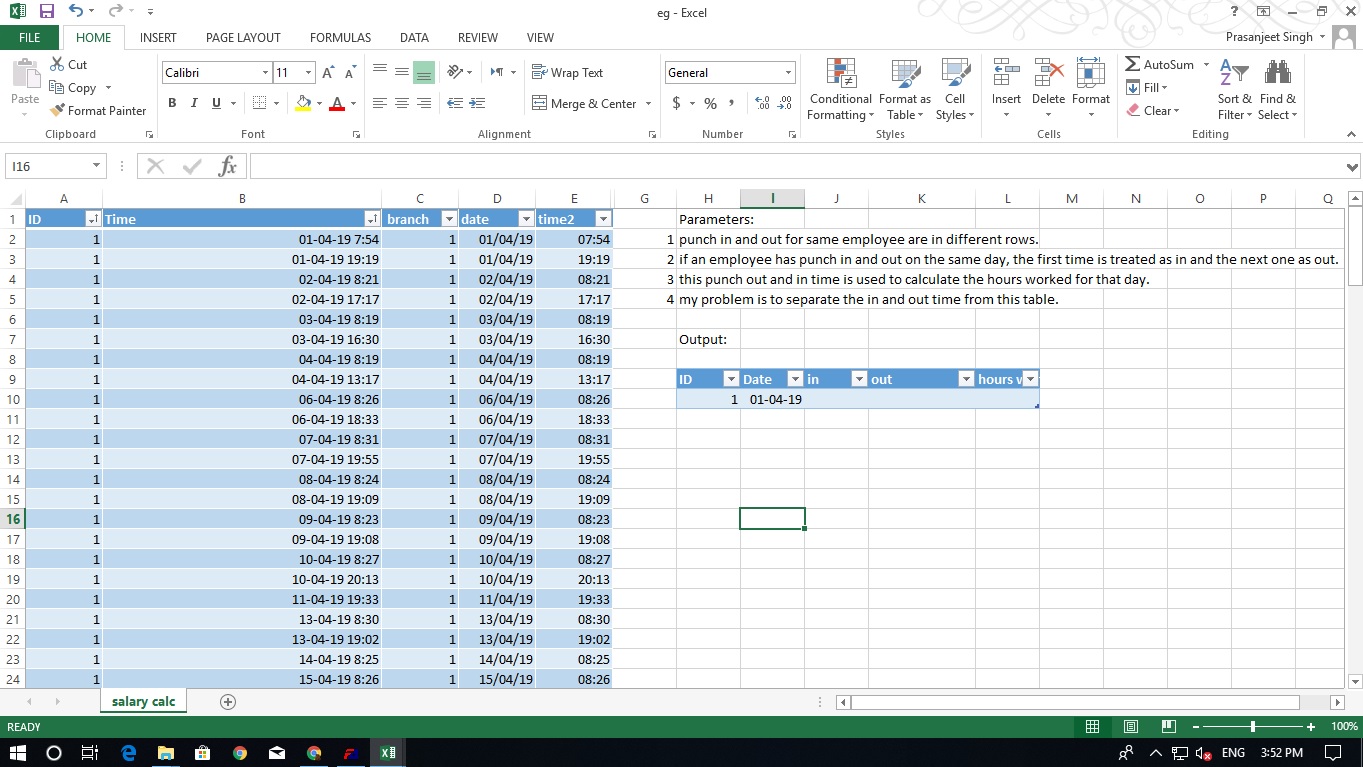Click Zoom In on the status bar
This screenshot has width=1363, height=767.
coord(1310,726)
